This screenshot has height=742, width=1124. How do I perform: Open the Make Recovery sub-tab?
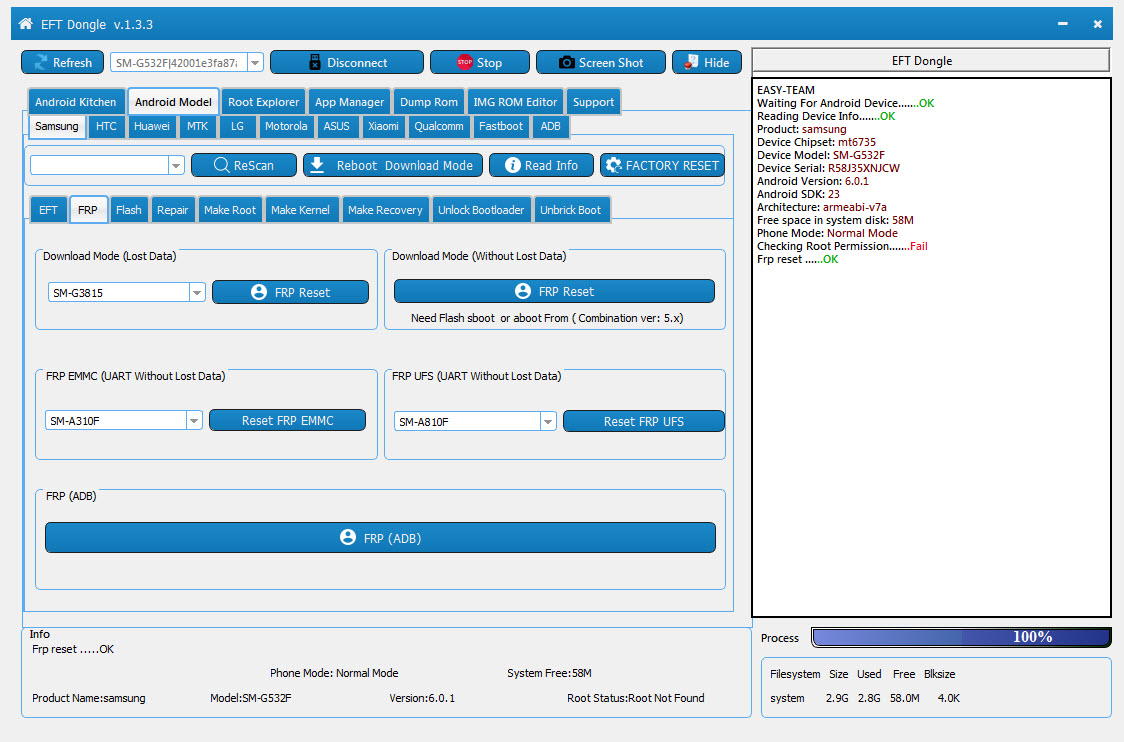coord(385,210)
